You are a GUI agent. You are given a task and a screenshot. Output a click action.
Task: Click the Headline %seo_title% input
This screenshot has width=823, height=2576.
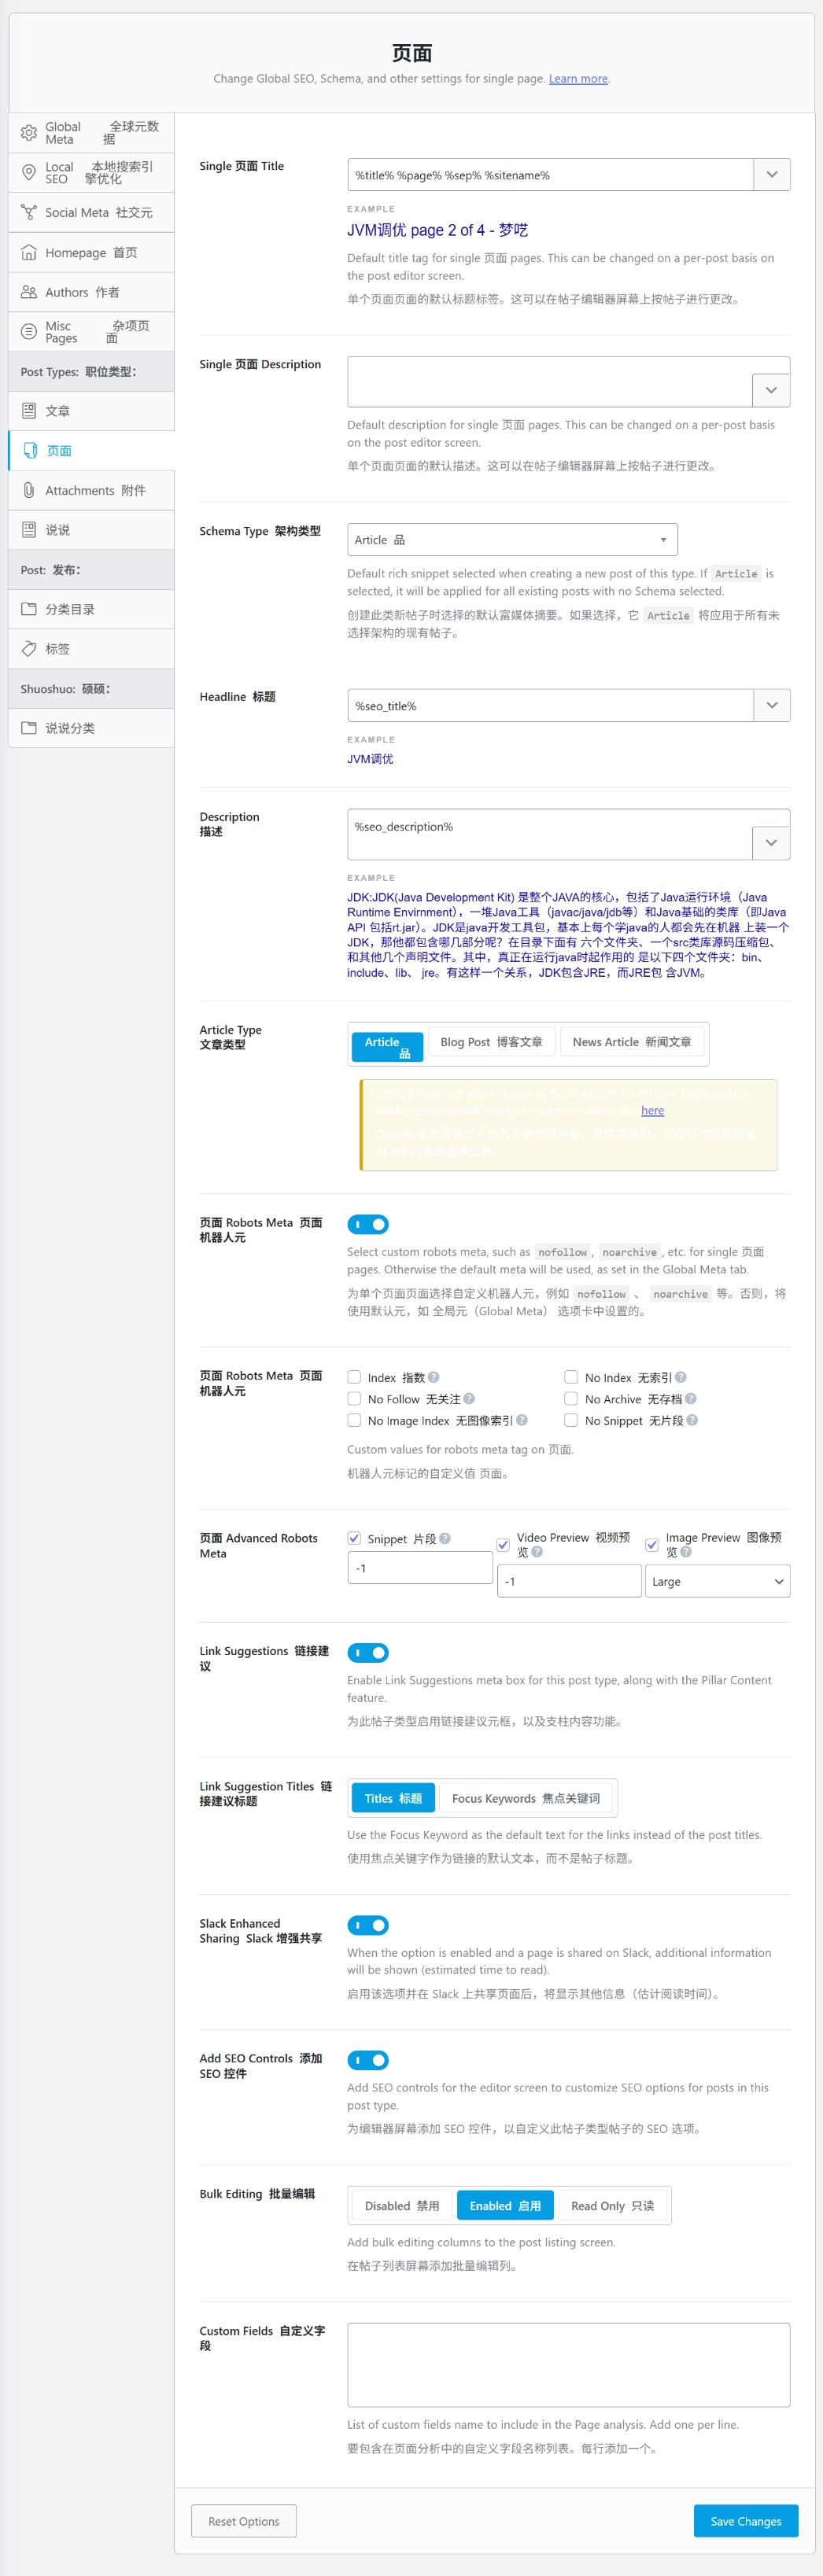coord(550,705)
